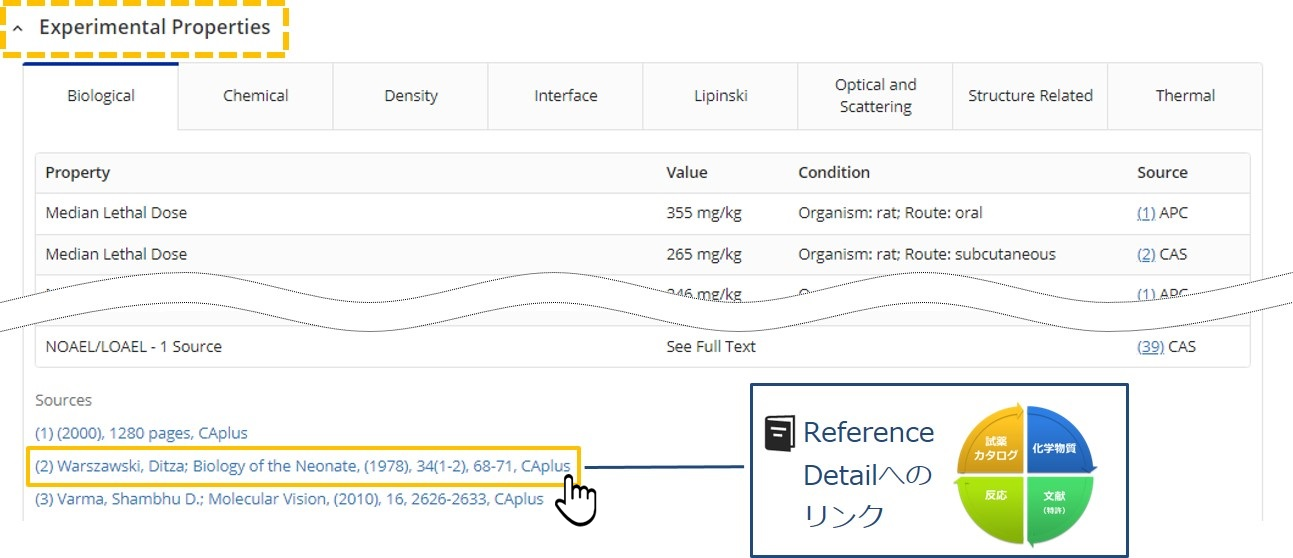
Task: Click the Reference Detail book icon
Action: (x=779, y=434)
